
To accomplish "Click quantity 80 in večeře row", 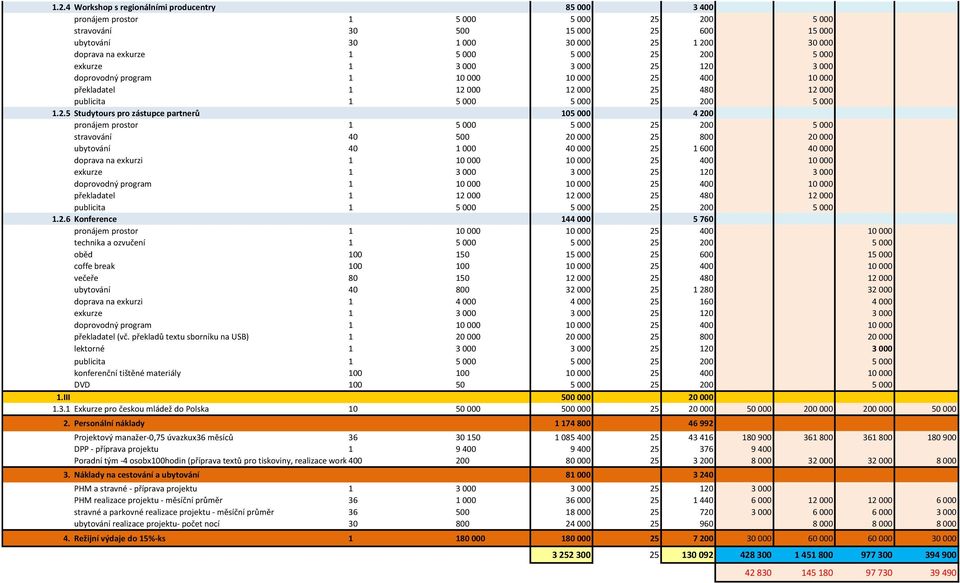I will [353, 278].
